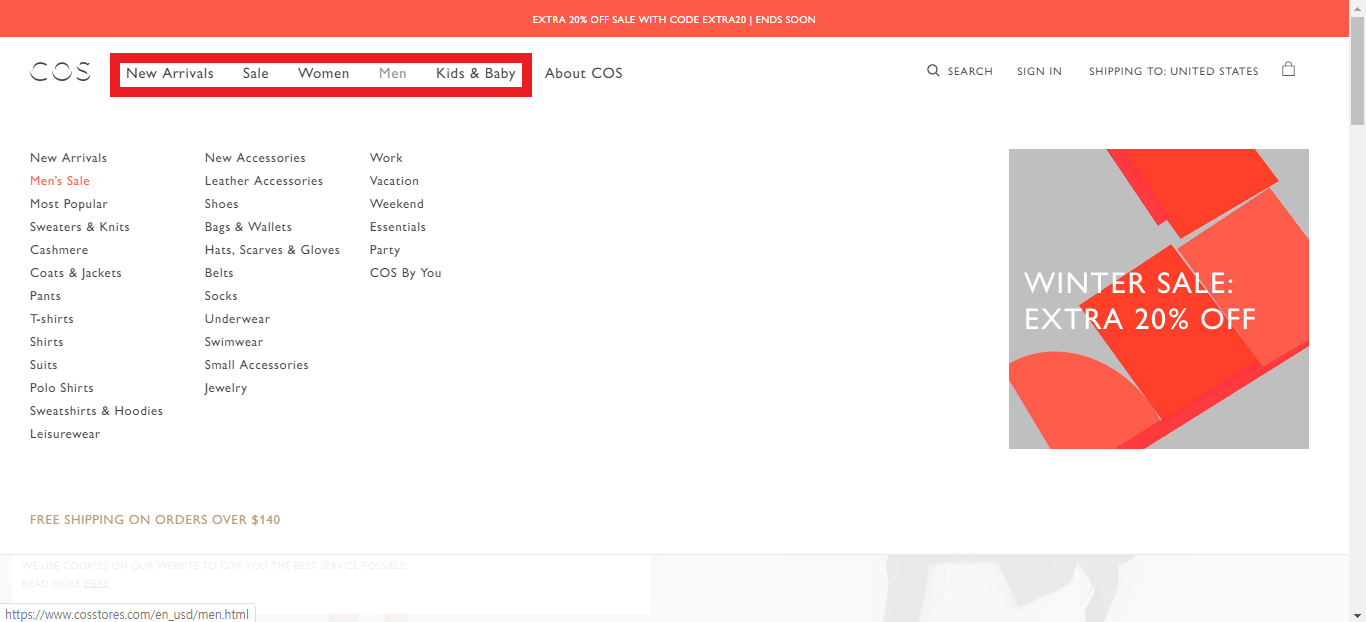Open the About COS menu
The width and height of the screenshot is (1366, 622).
tap(584, 73)
